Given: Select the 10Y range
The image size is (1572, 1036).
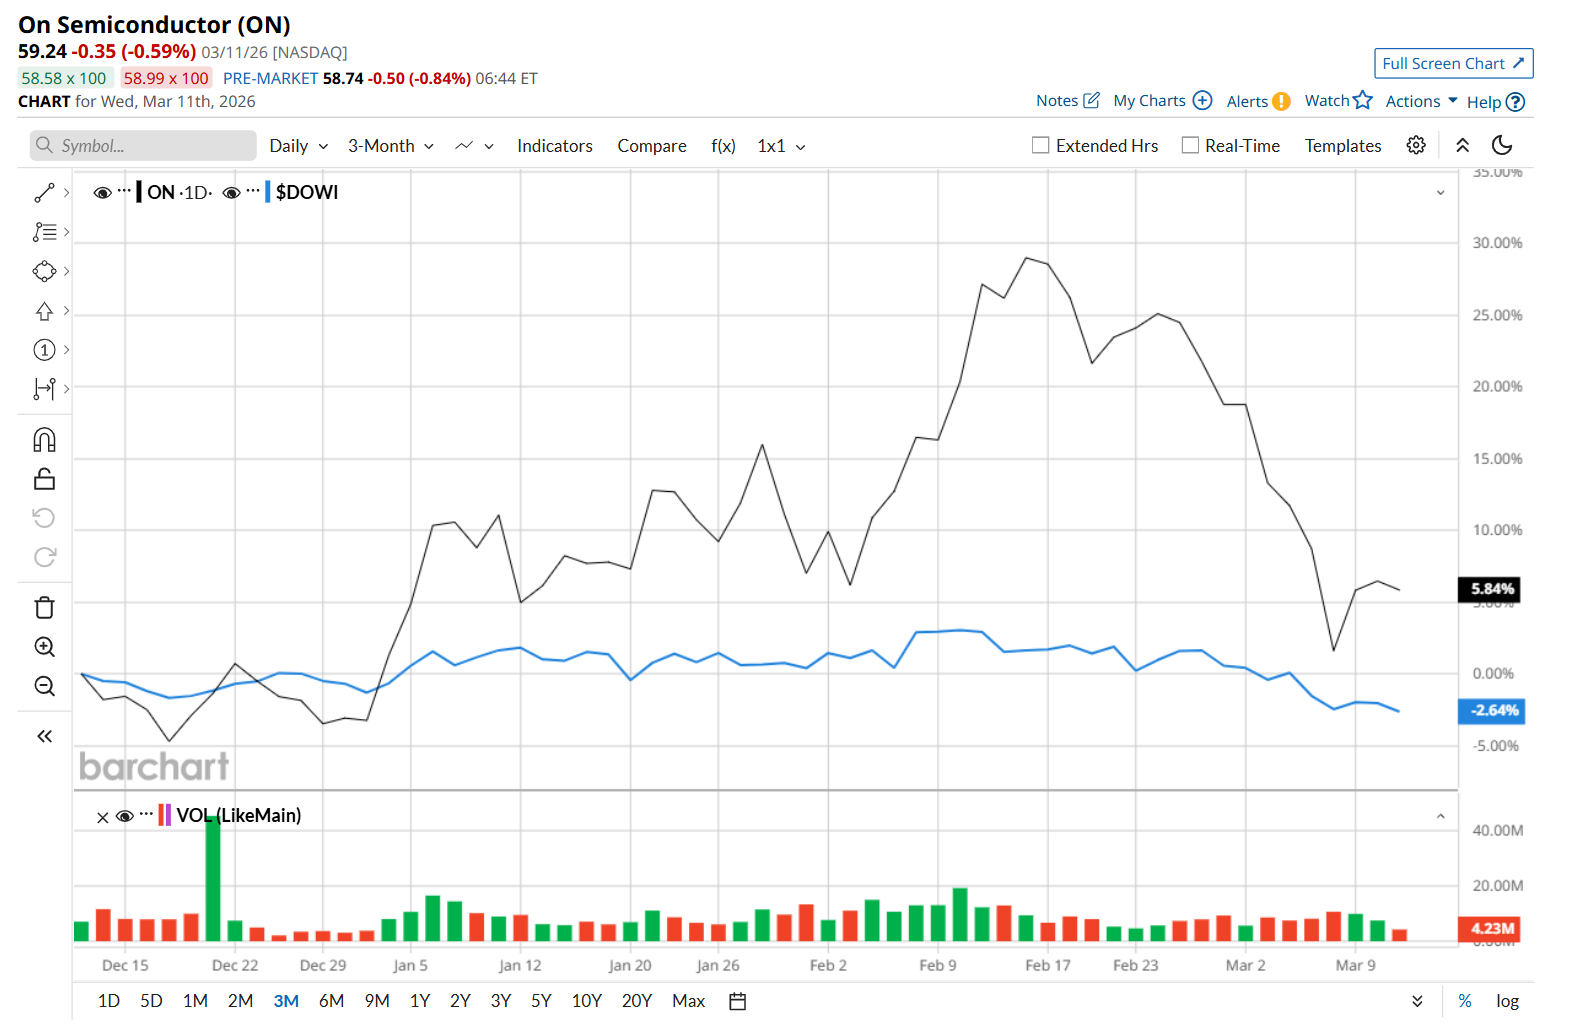Looking at the screenshot, I should pyautogui.click(x=586, y=1001).
